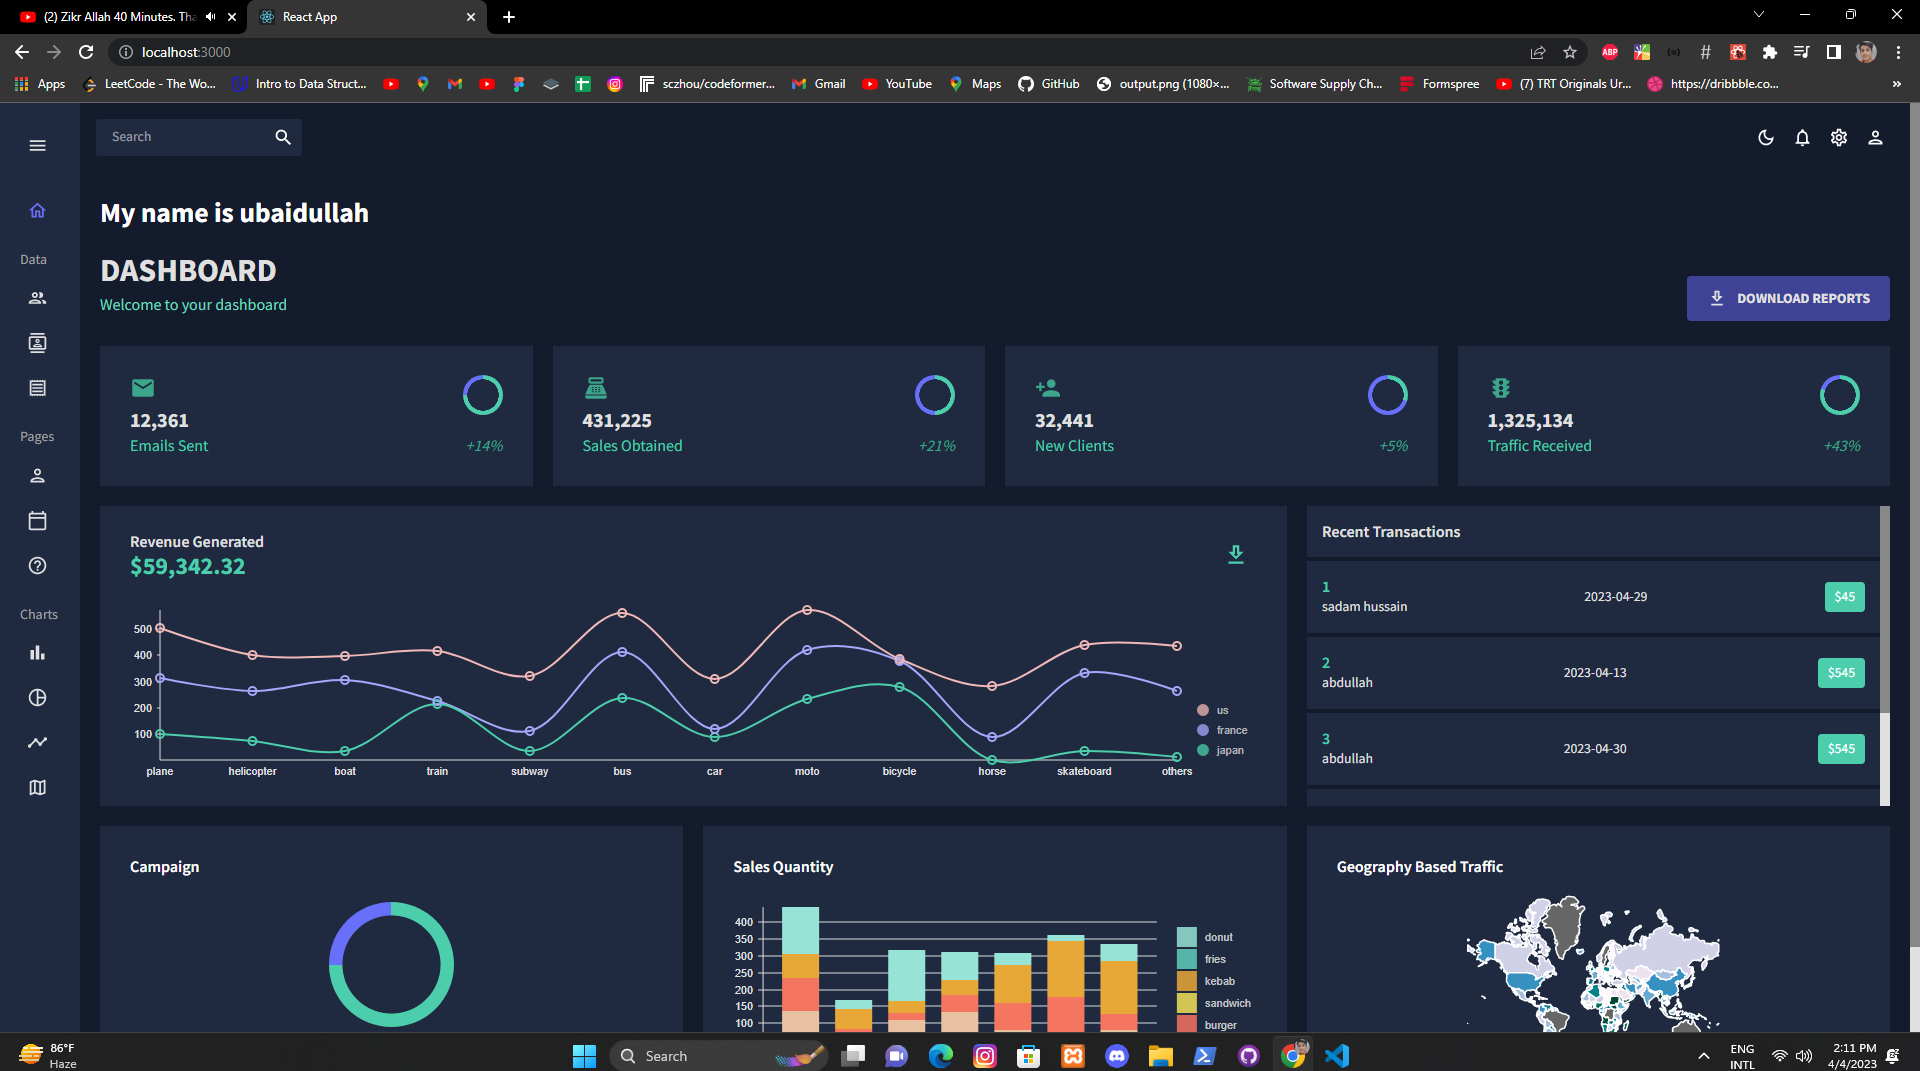The image size is (1920, 1071).
Task: Open pie chart icon in sidebar
Action: [x=38, y=698]
